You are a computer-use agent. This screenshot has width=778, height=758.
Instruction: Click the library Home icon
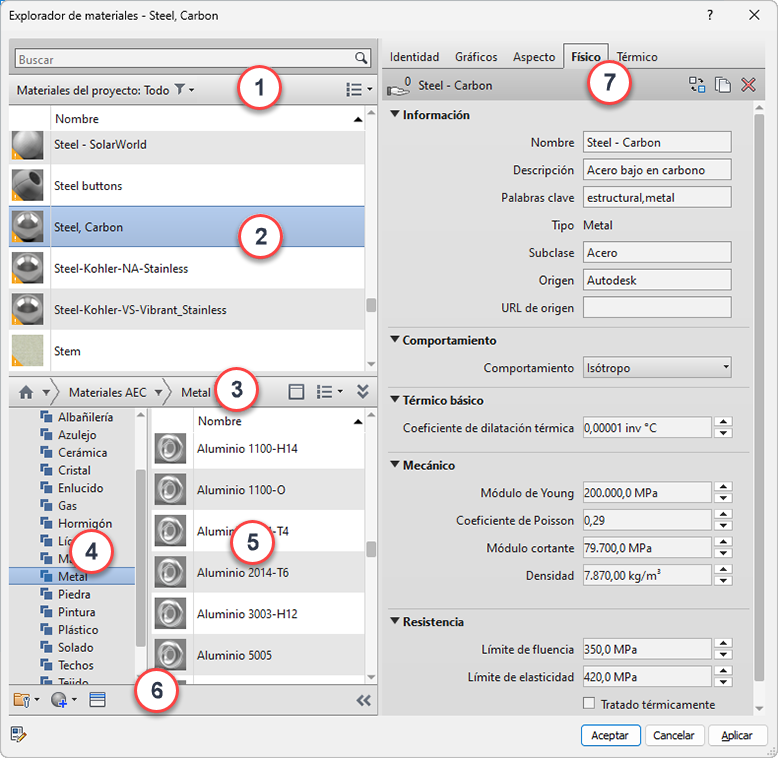(x=26, y=392)
